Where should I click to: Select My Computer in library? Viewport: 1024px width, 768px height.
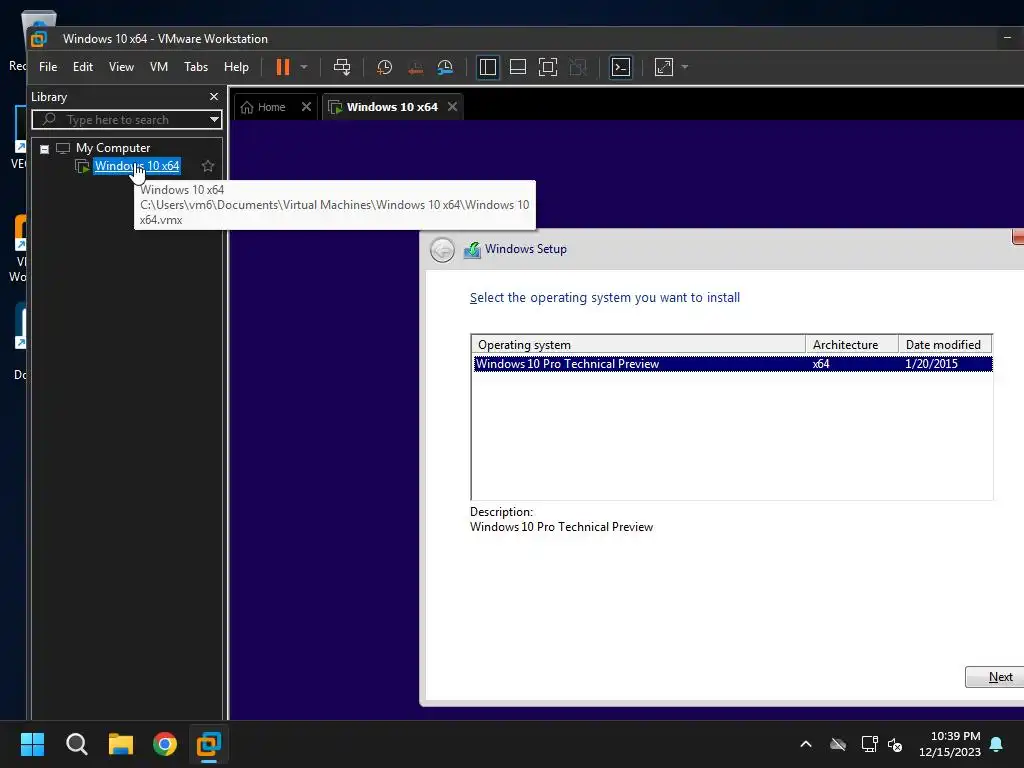click(x=113, y=148)
